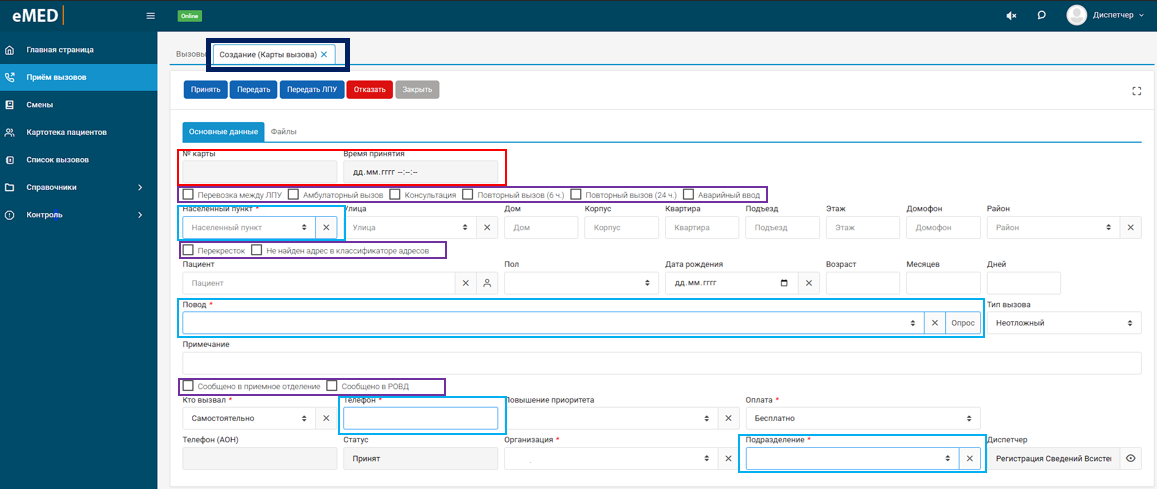1157x489 pixels.
Task: Click the Принять button
Action: [x=206, y=90]
